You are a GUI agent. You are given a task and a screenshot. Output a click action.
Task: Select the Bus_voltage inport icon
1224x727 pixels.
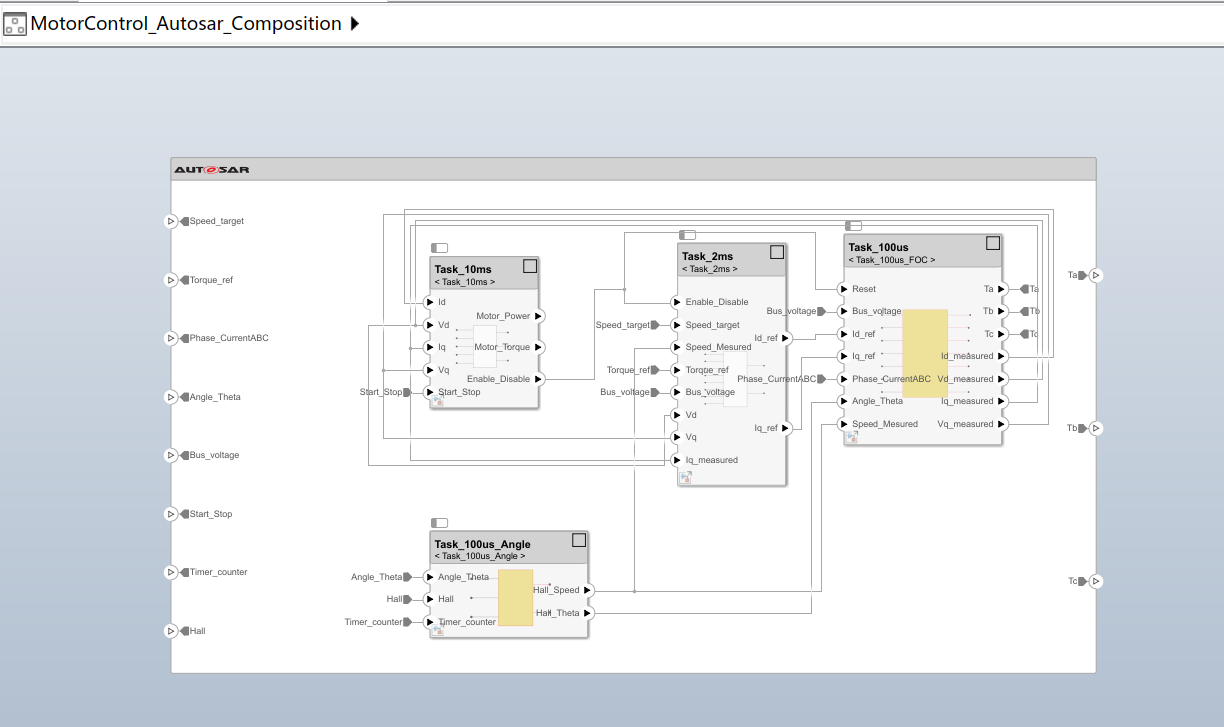coord(170,455)
